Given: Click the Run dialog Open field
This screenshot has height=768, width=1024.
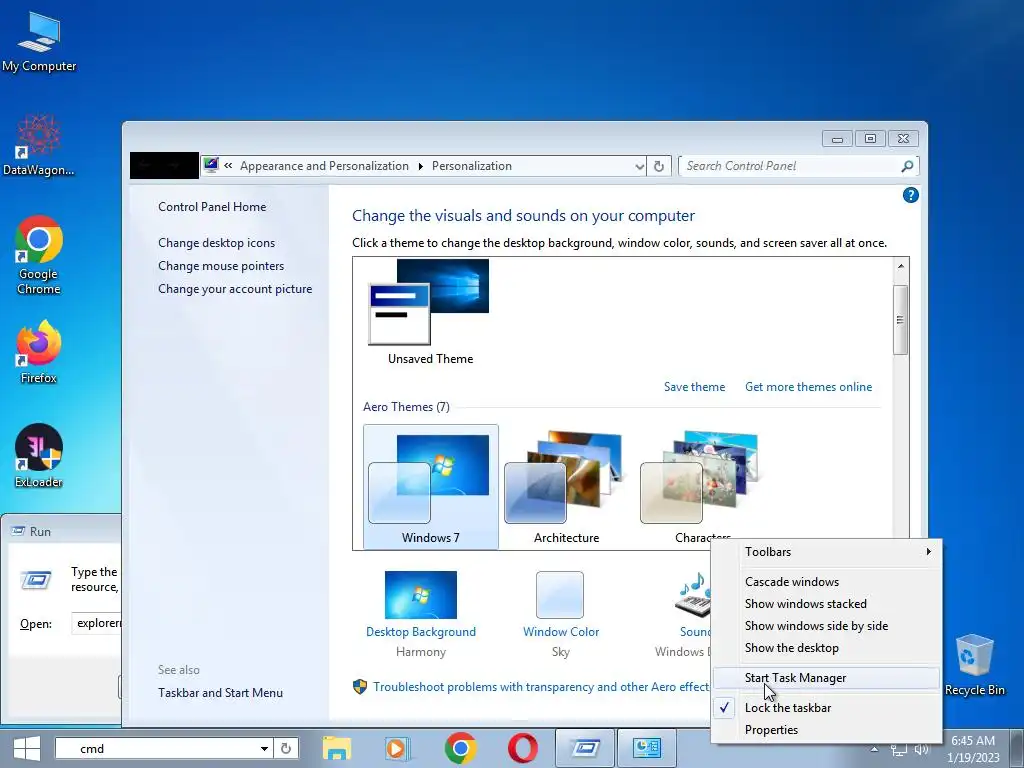Looking at the screenshot, I should [97, 623].
